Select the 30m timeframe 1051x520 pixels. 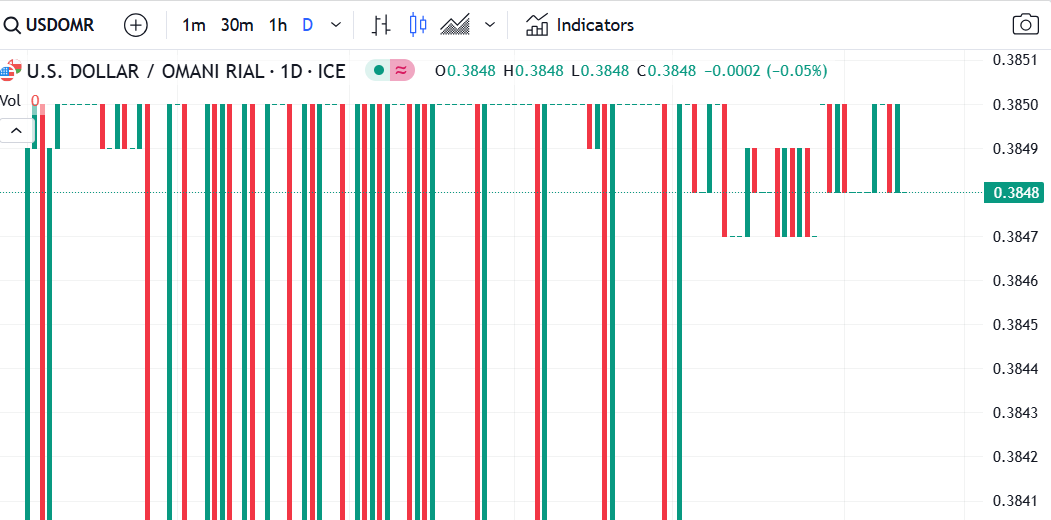tap(237, 25)
